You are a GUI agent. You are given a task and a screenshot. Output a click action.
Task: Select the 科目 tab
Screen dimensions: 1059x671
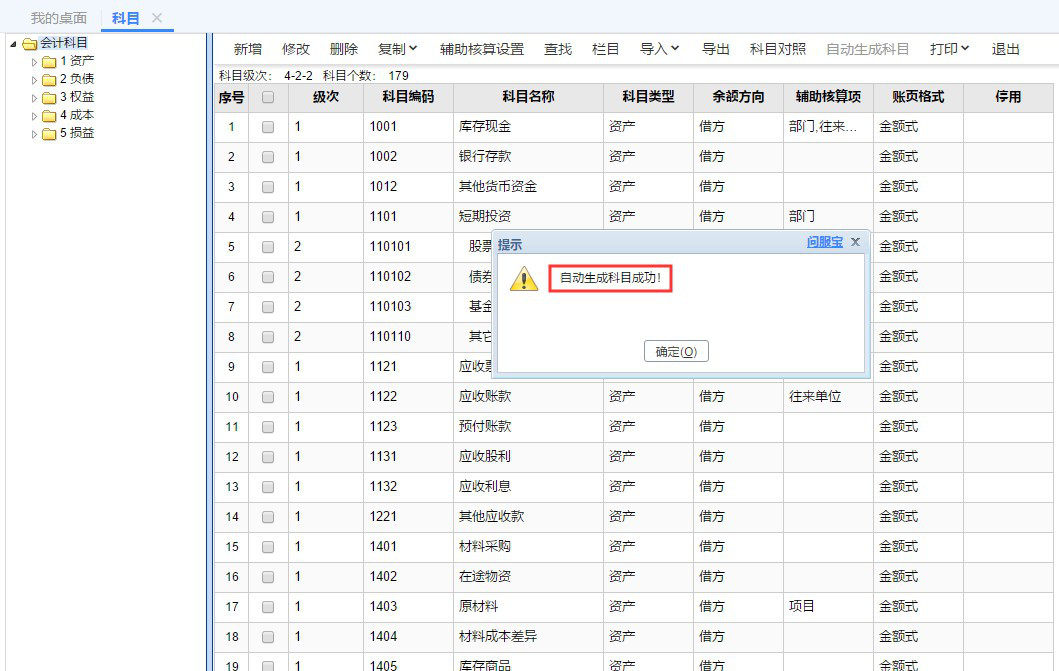(126, 18)
